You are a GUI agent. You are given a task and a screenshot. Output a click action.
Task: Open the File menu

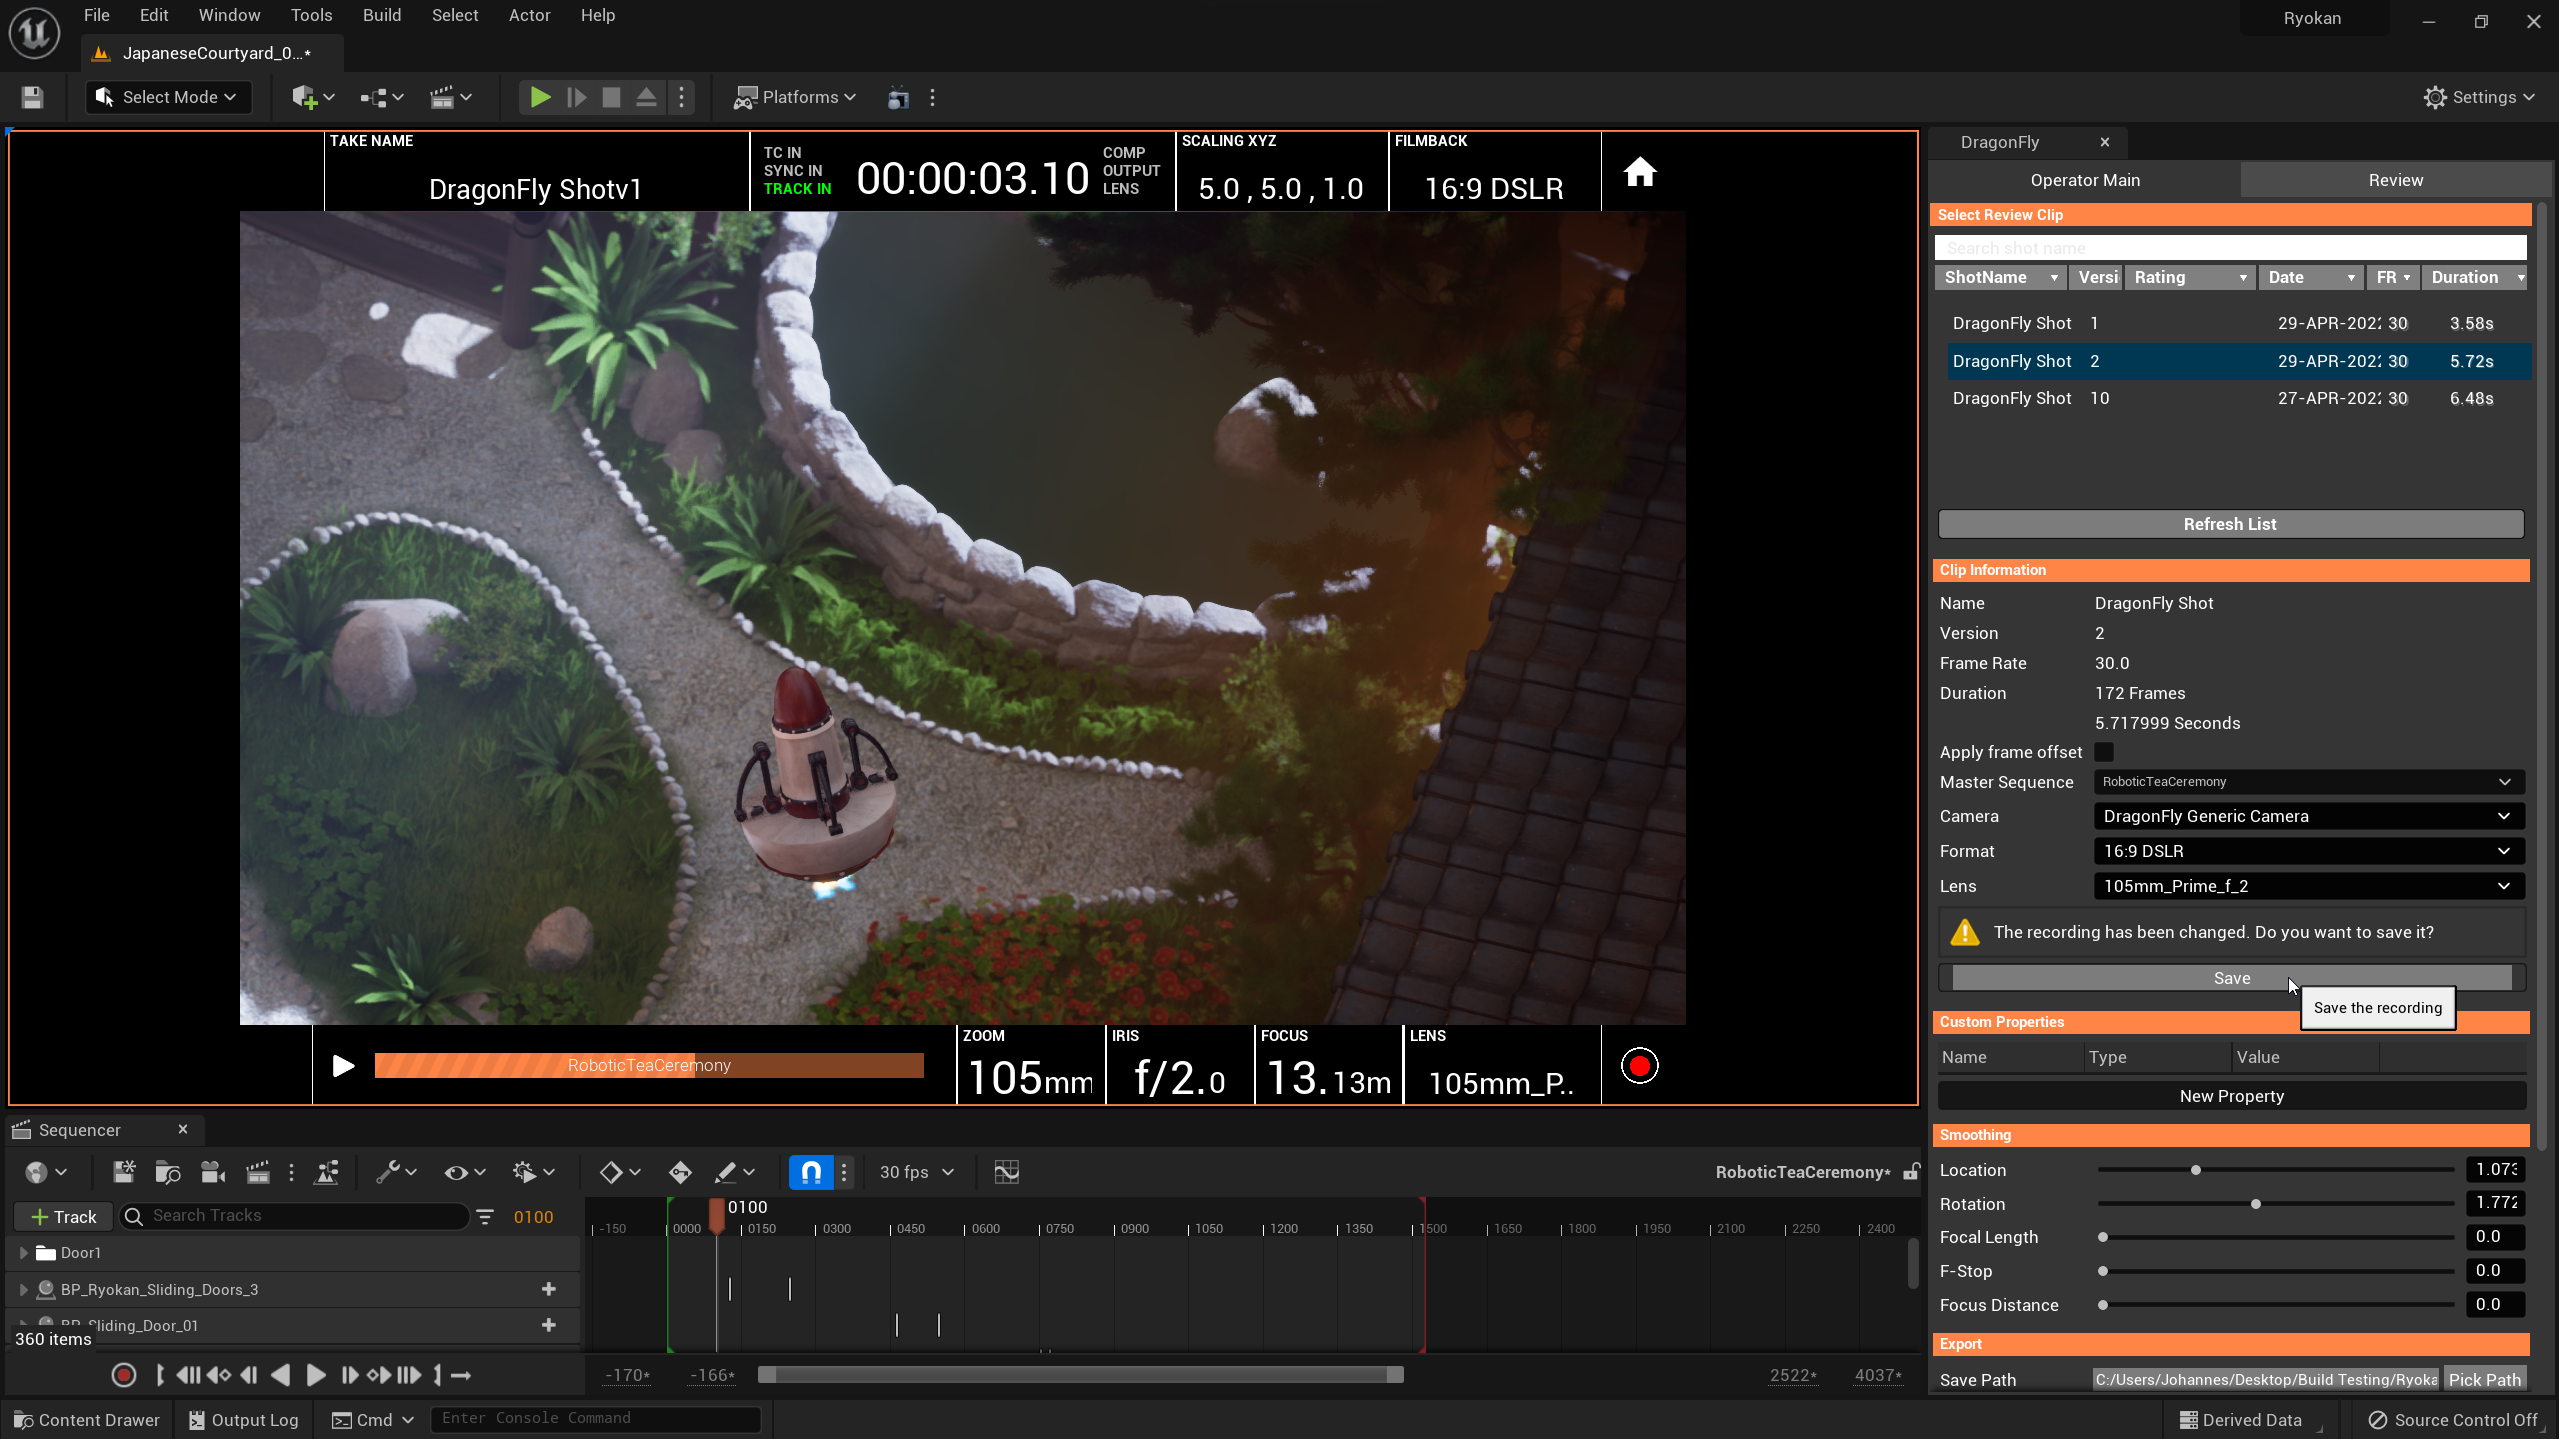point(97,15)
